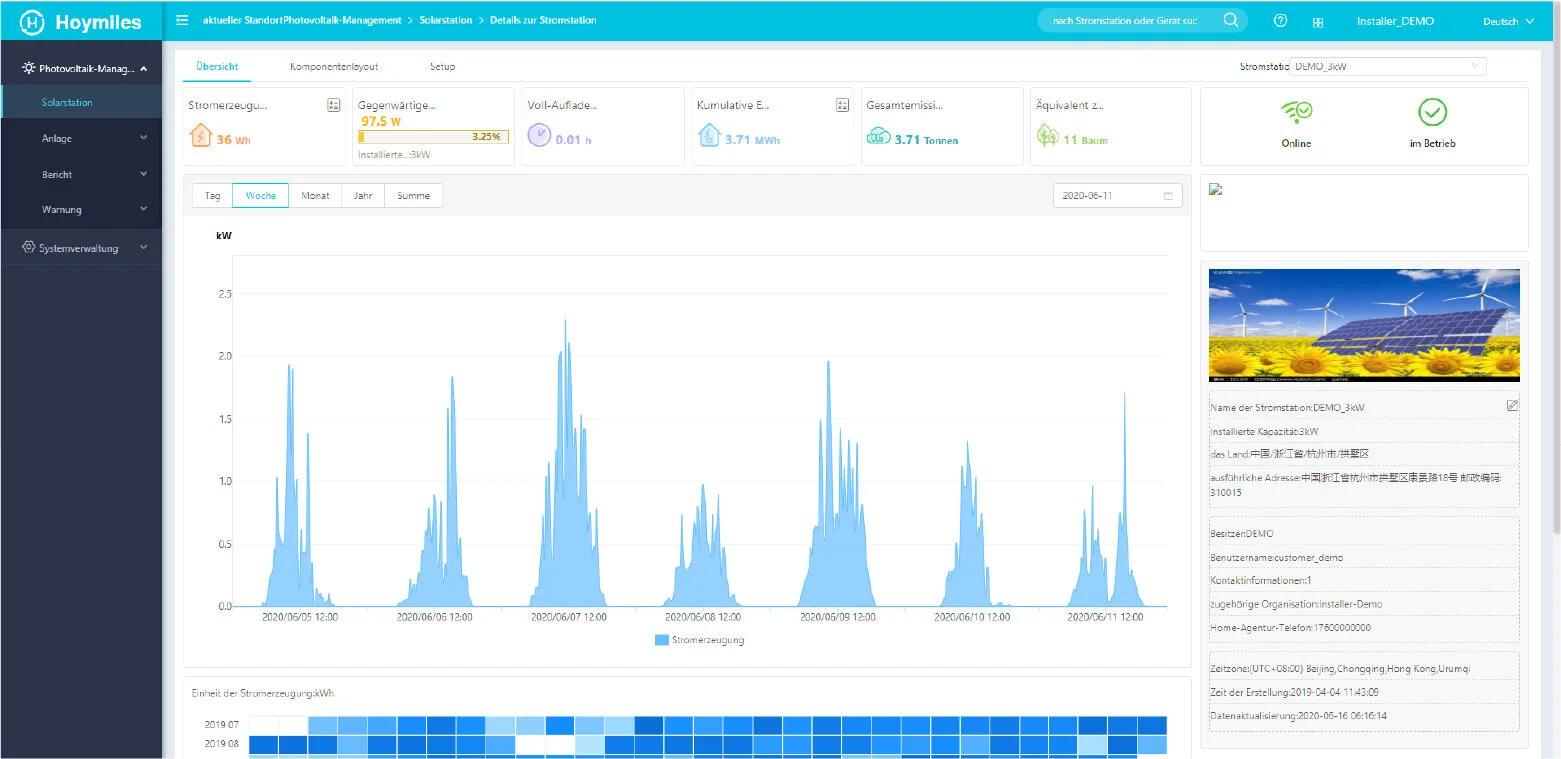
Task: Click the 0.01 h Voll-Auflade value
Action: [574, 140]
